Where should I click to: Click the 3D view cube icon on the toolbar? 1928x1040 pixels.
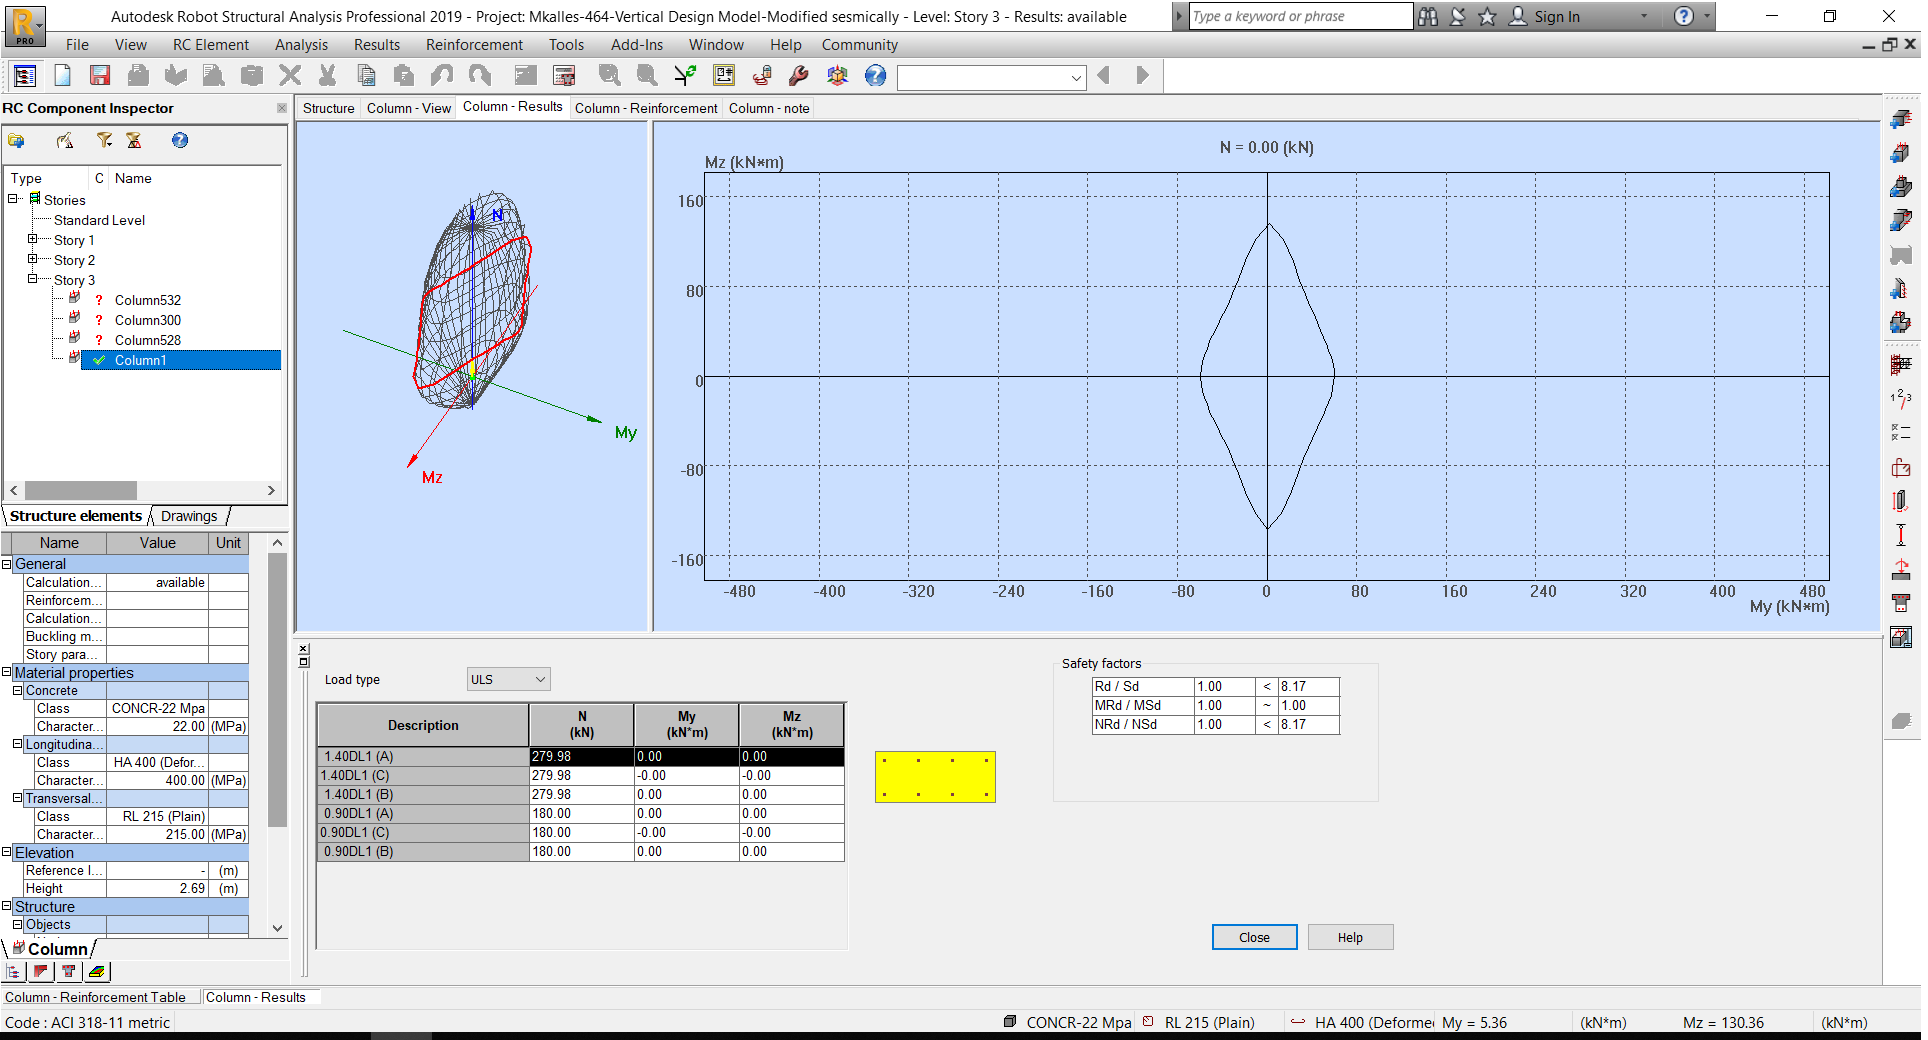pyautogui.click(x=838, y=75)
